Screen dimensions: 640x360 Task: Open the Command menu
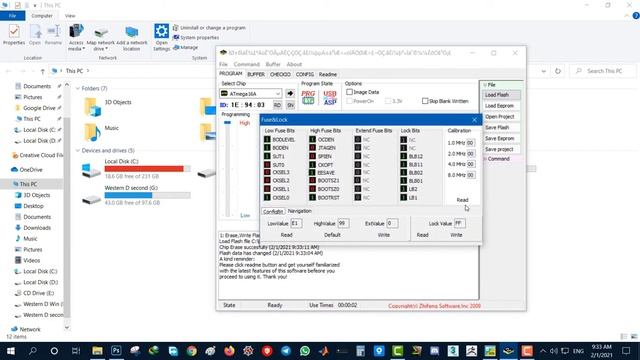(x=247, y=64)
